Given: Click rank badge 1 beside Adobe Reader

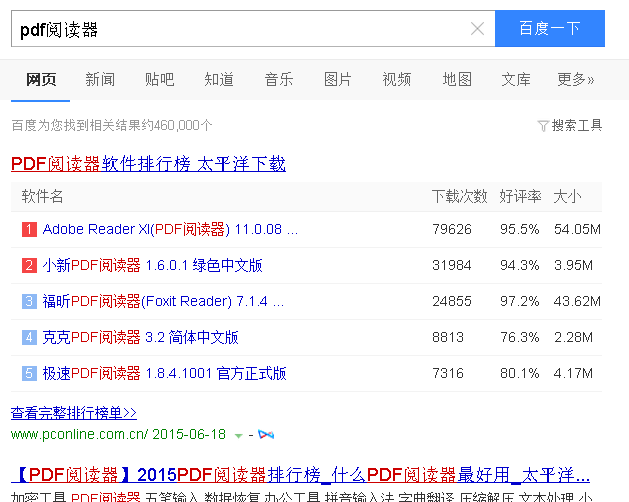Looking at the screenshot, I should coord(29,230).
